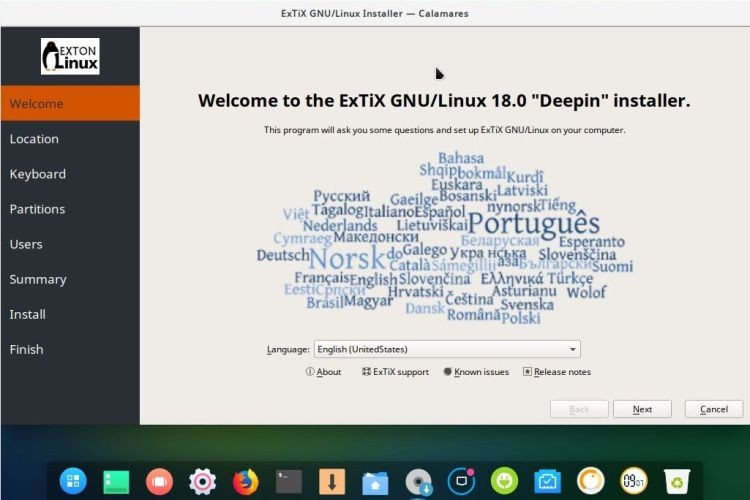
Task: Open the blue home folder file manager
Action: (x=375, y=483)
